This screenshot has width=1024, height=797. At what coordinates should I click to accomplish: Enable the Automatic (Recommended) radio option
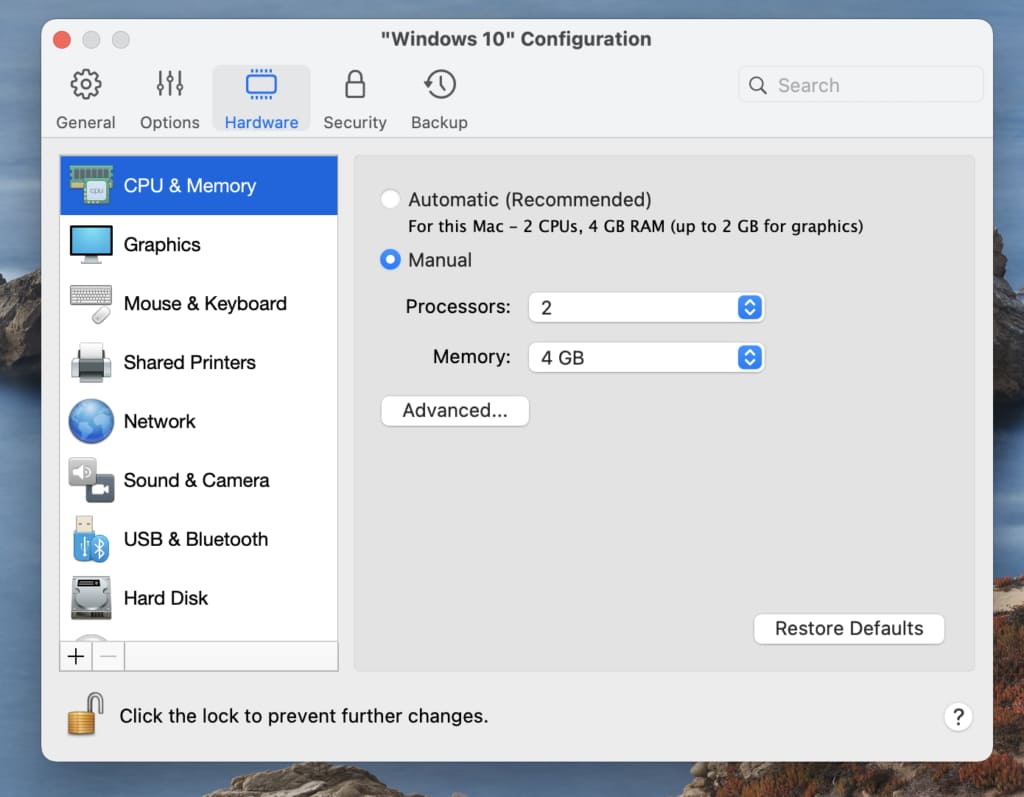coord(391,200)
